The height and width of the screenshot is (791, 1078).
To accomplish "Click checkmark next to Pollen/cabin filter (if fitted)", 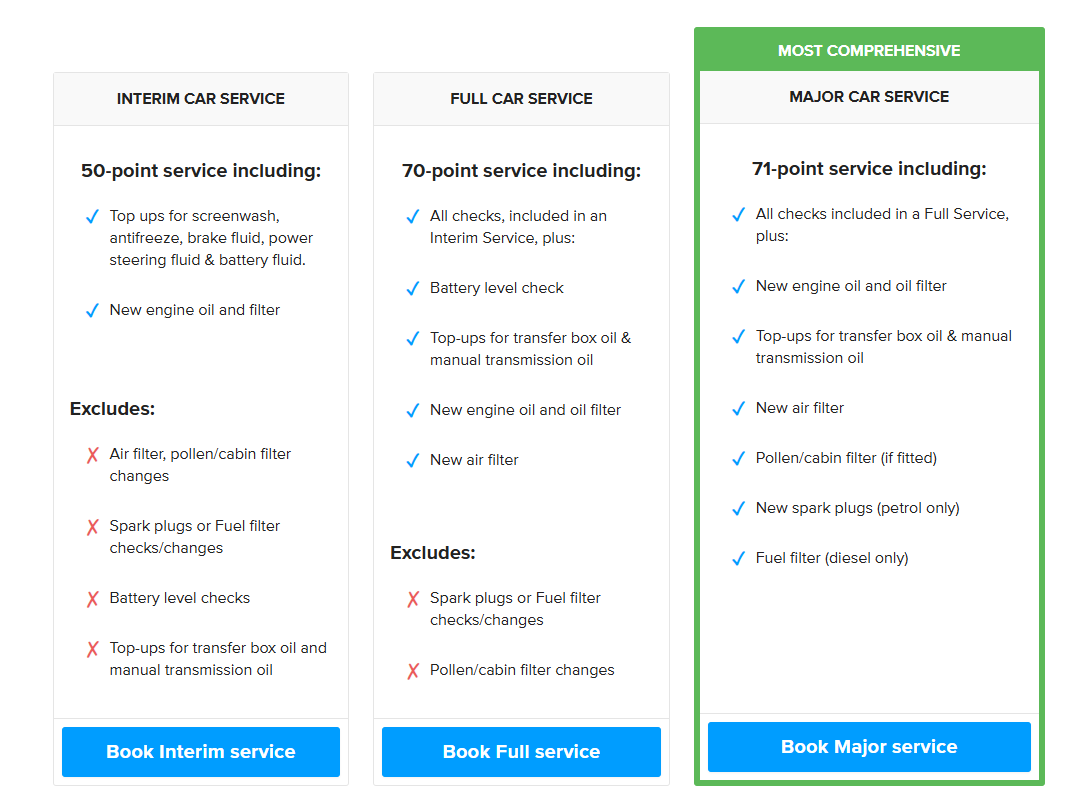I will pos(738,459).
